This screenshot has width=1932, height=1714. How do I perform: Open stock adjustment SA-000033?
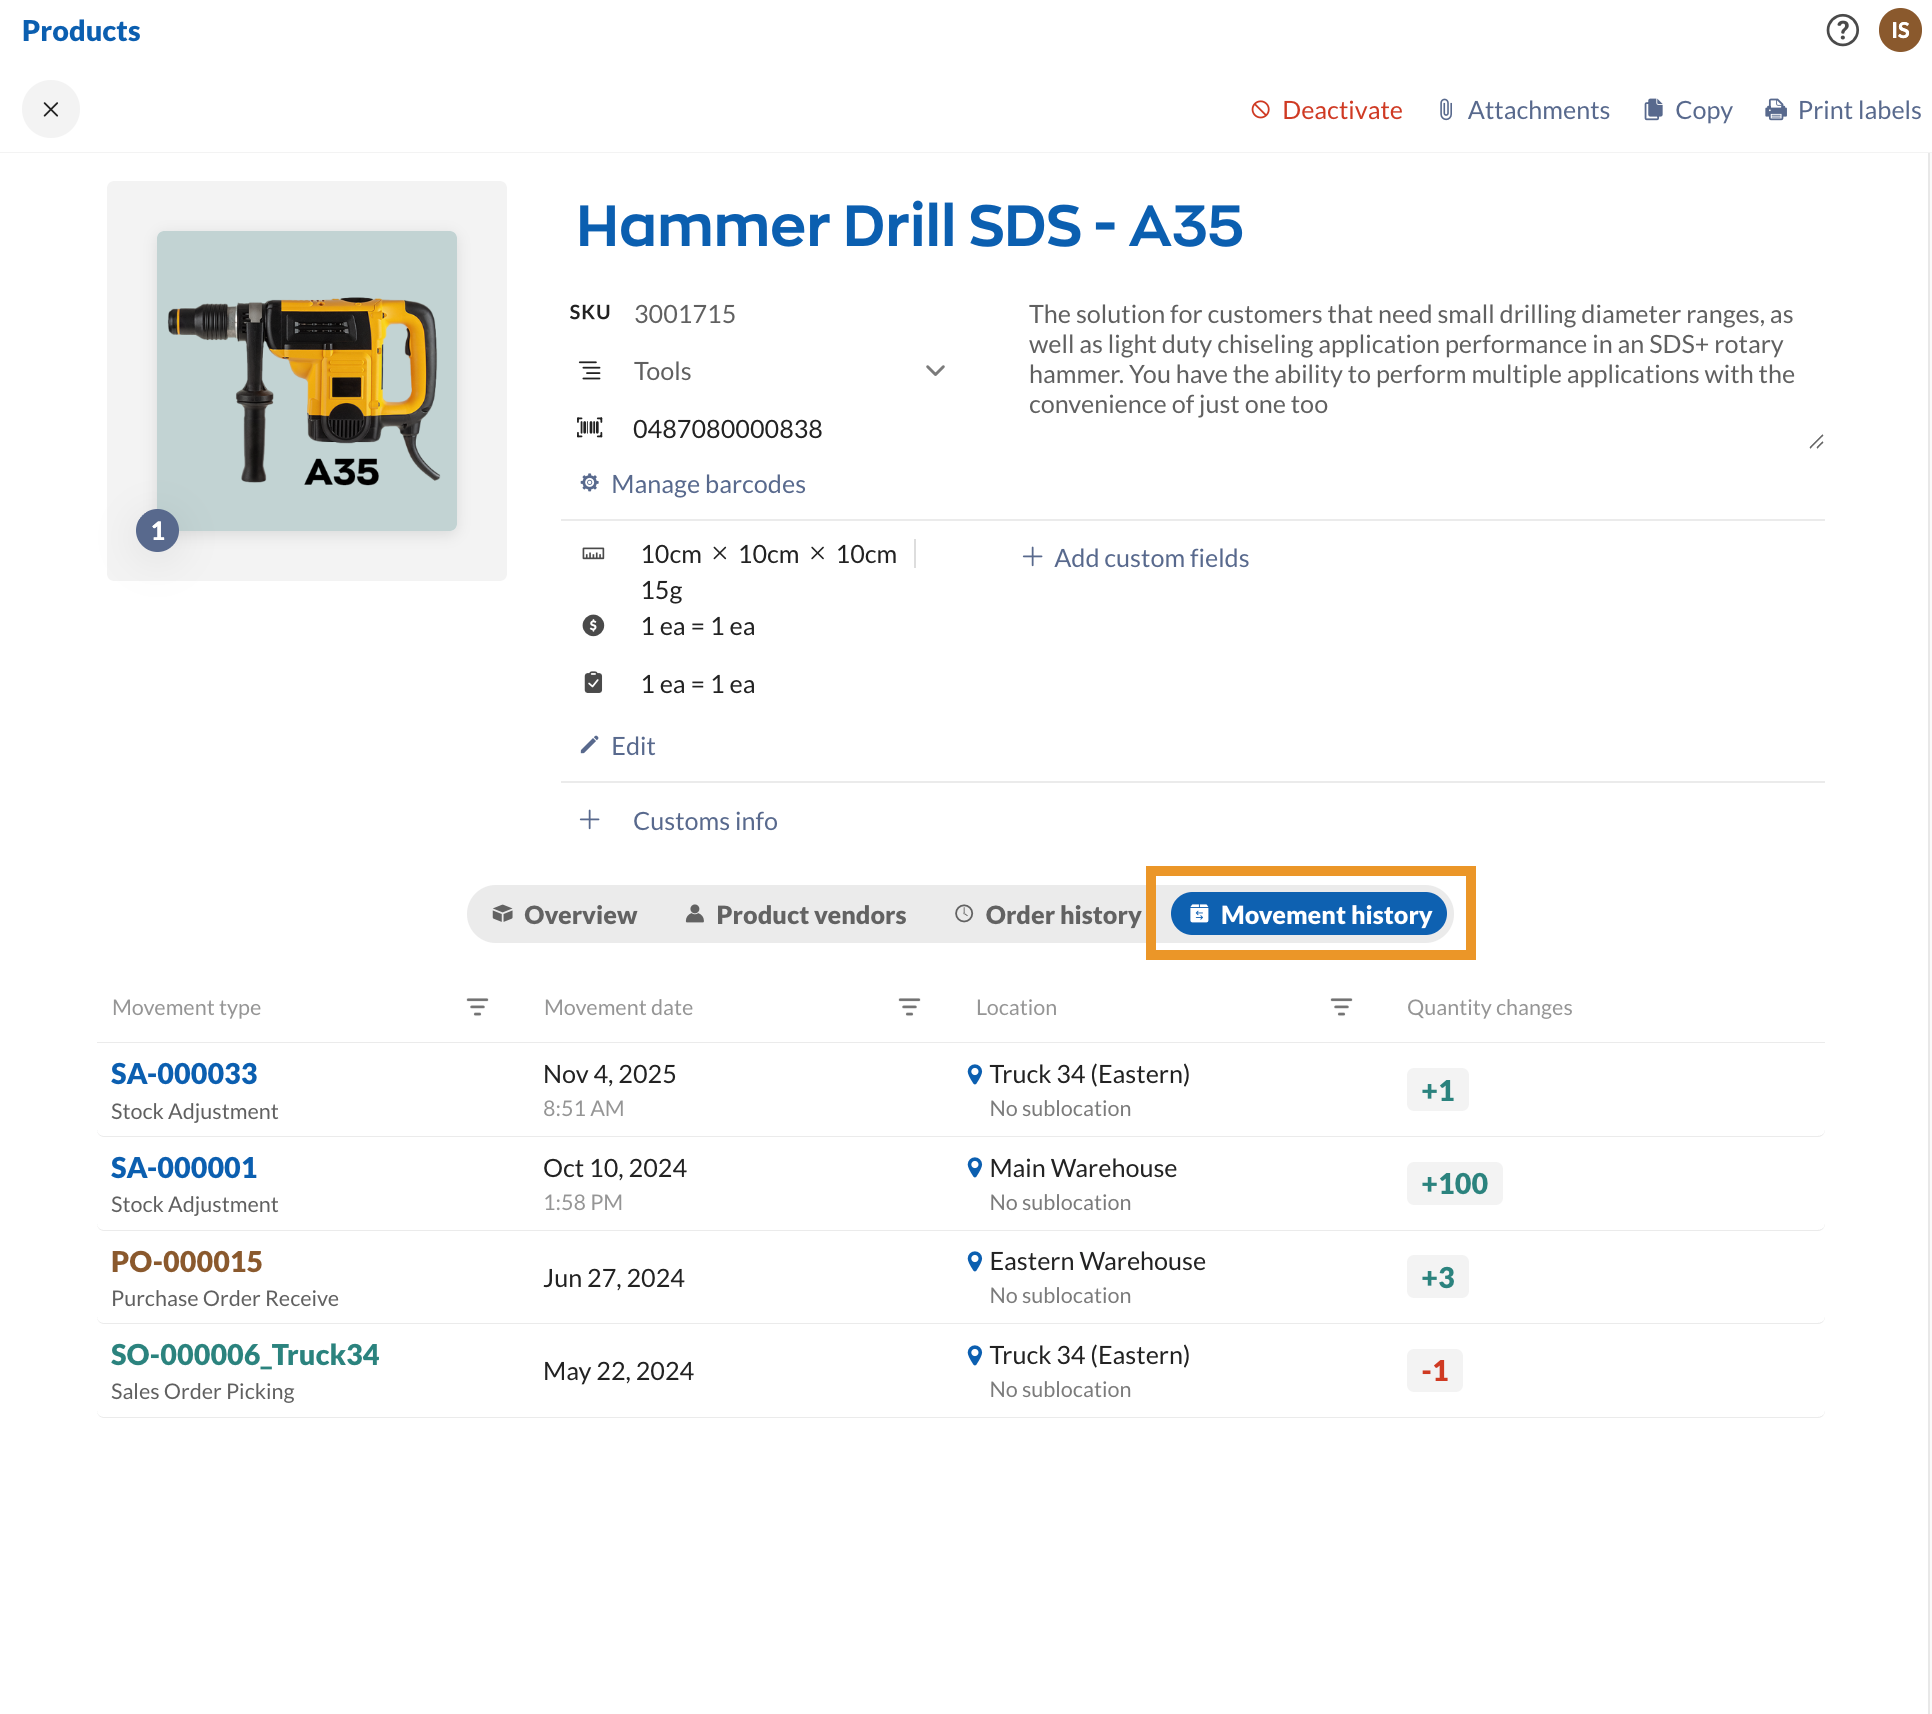pyautogui.click(x=184, y=1073)
